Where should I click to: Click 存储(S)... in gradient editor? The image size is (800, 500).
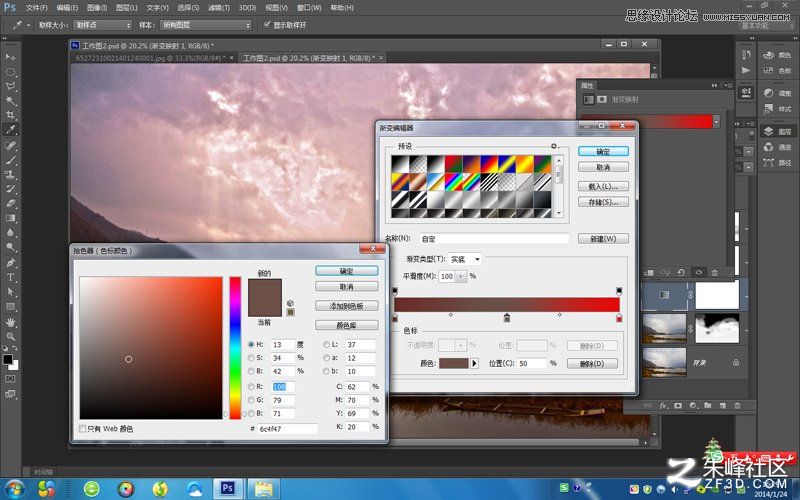(603, 202)
